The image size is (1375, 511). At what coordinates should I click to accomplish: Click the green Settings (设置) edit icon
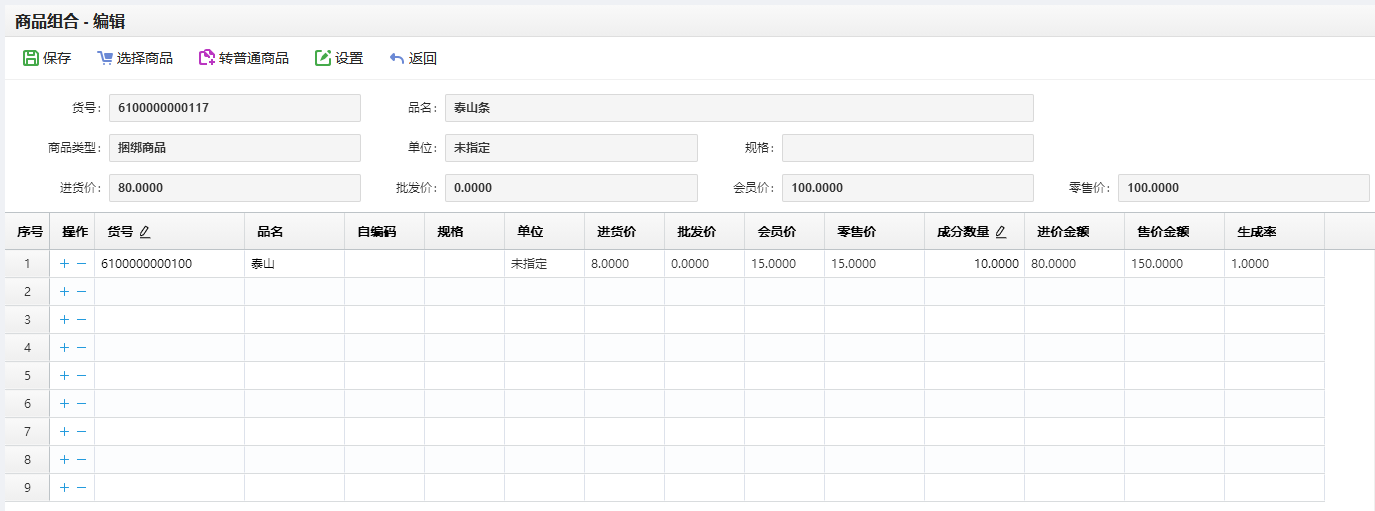tap(323, 58)
